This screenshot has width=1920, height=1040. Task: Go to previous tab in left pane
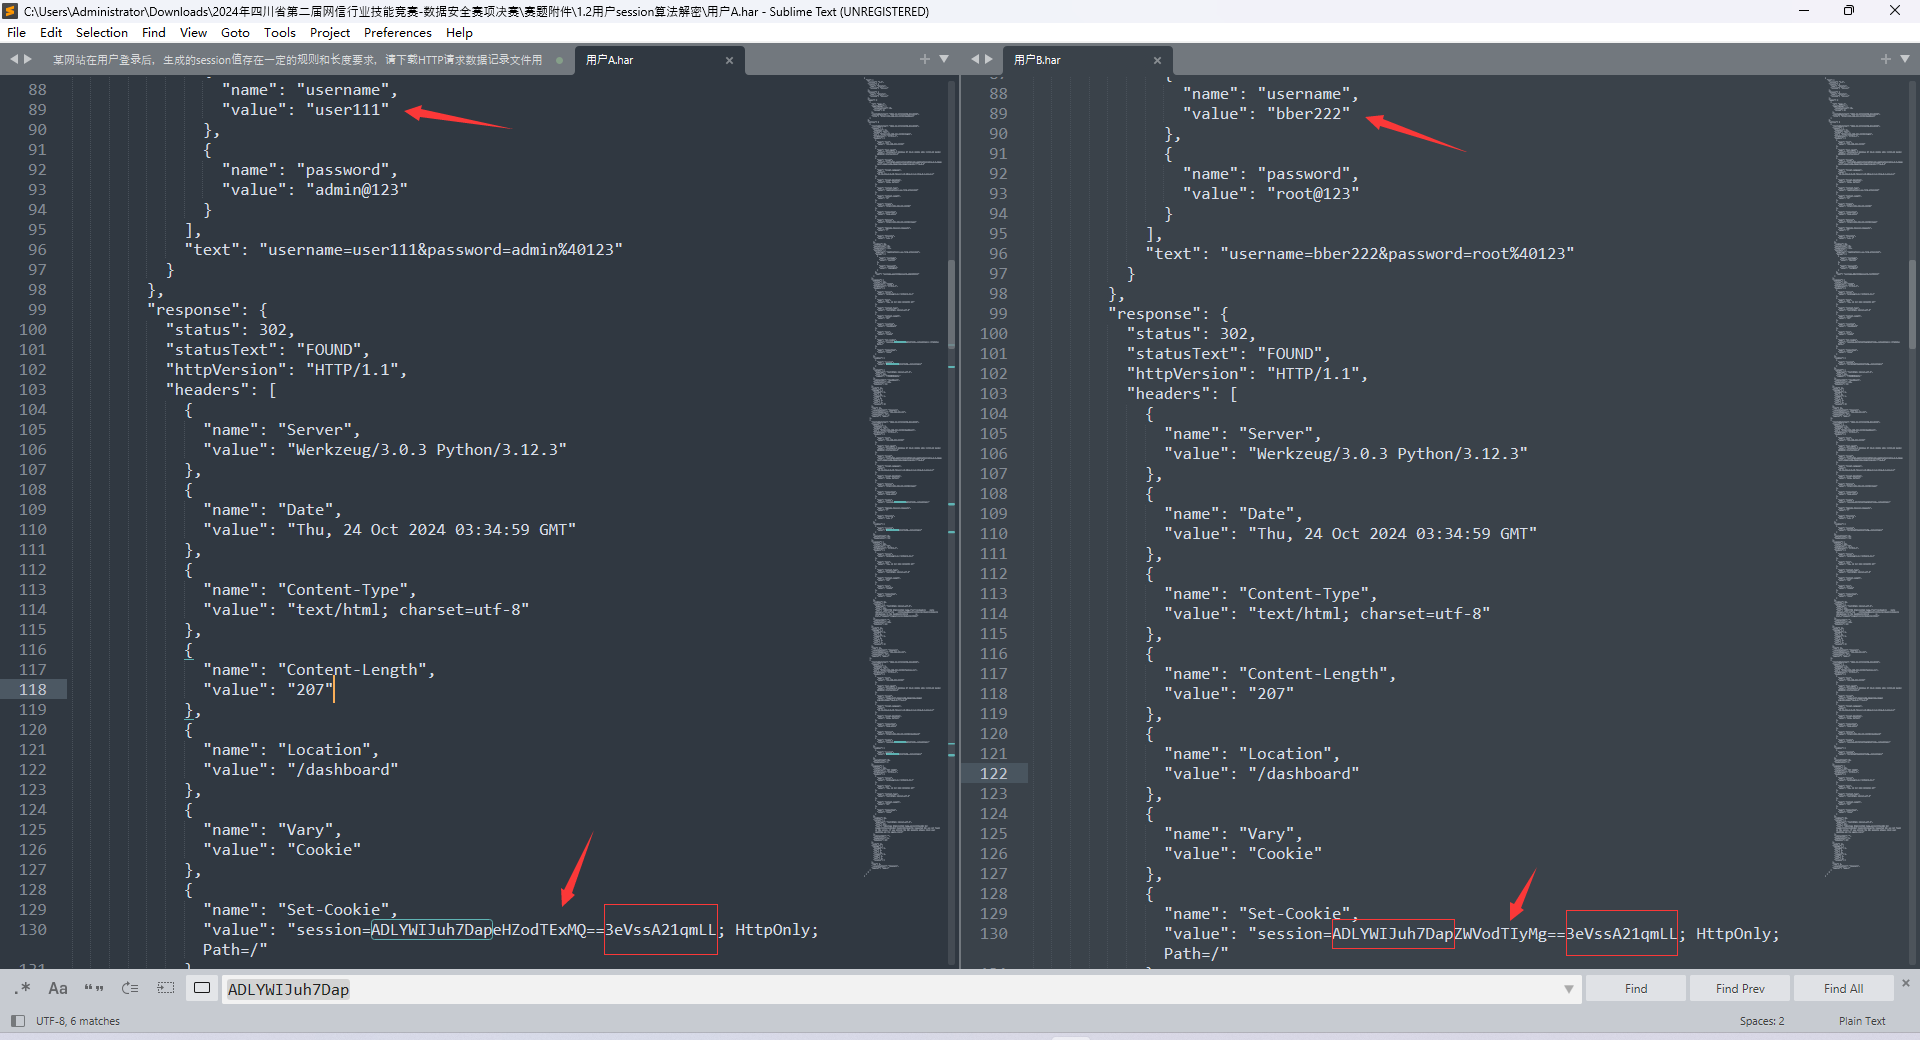(x=14, y=60)
